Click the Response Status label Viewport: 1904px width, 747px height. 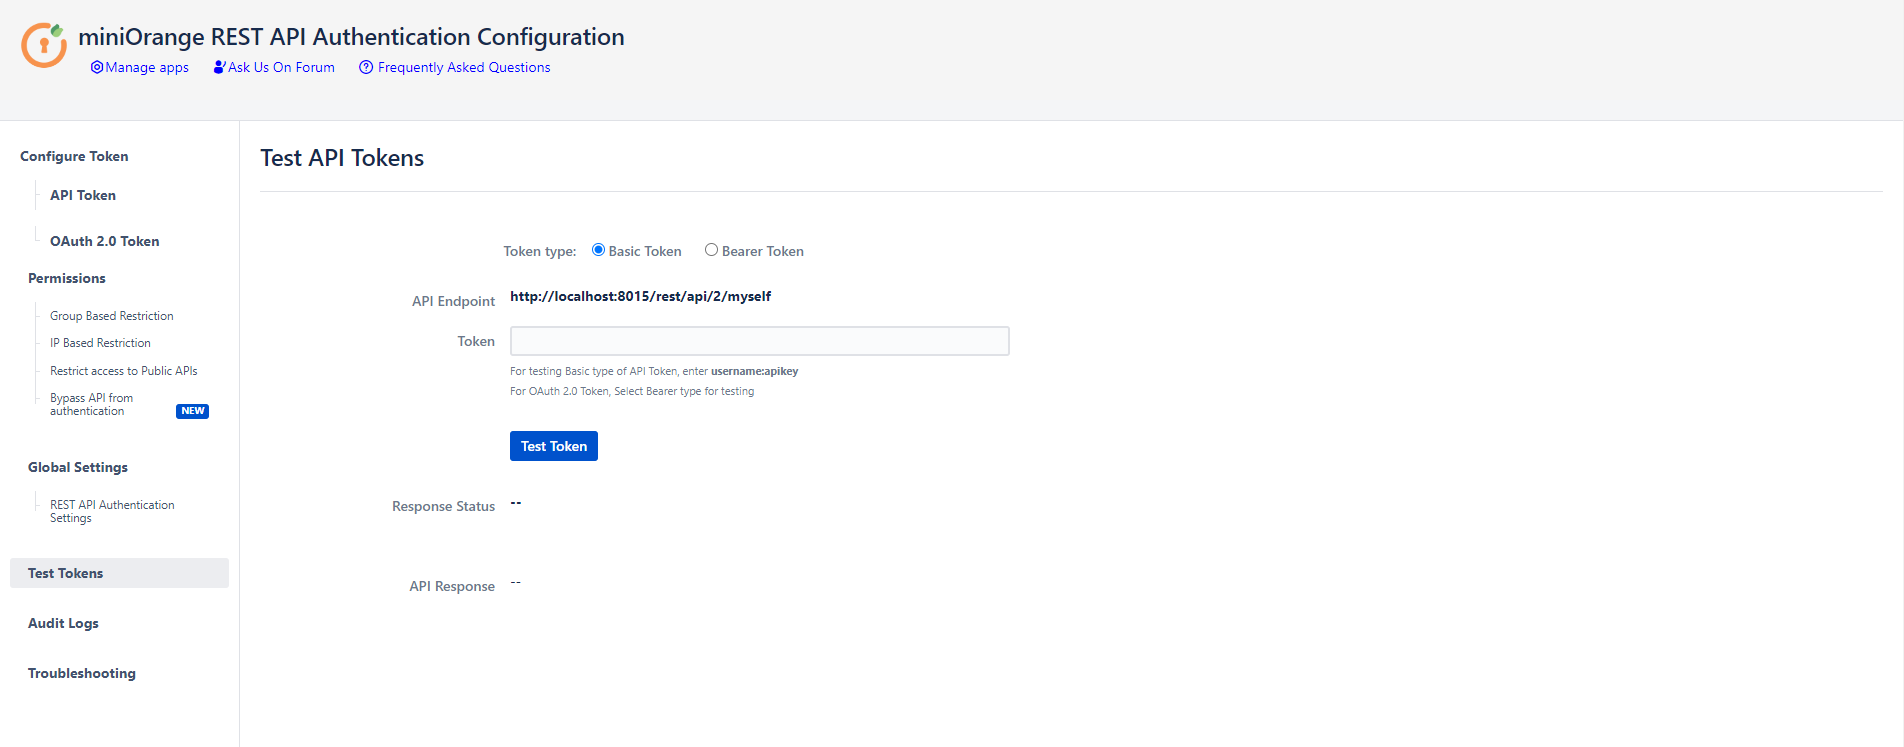tap(443, 506)
